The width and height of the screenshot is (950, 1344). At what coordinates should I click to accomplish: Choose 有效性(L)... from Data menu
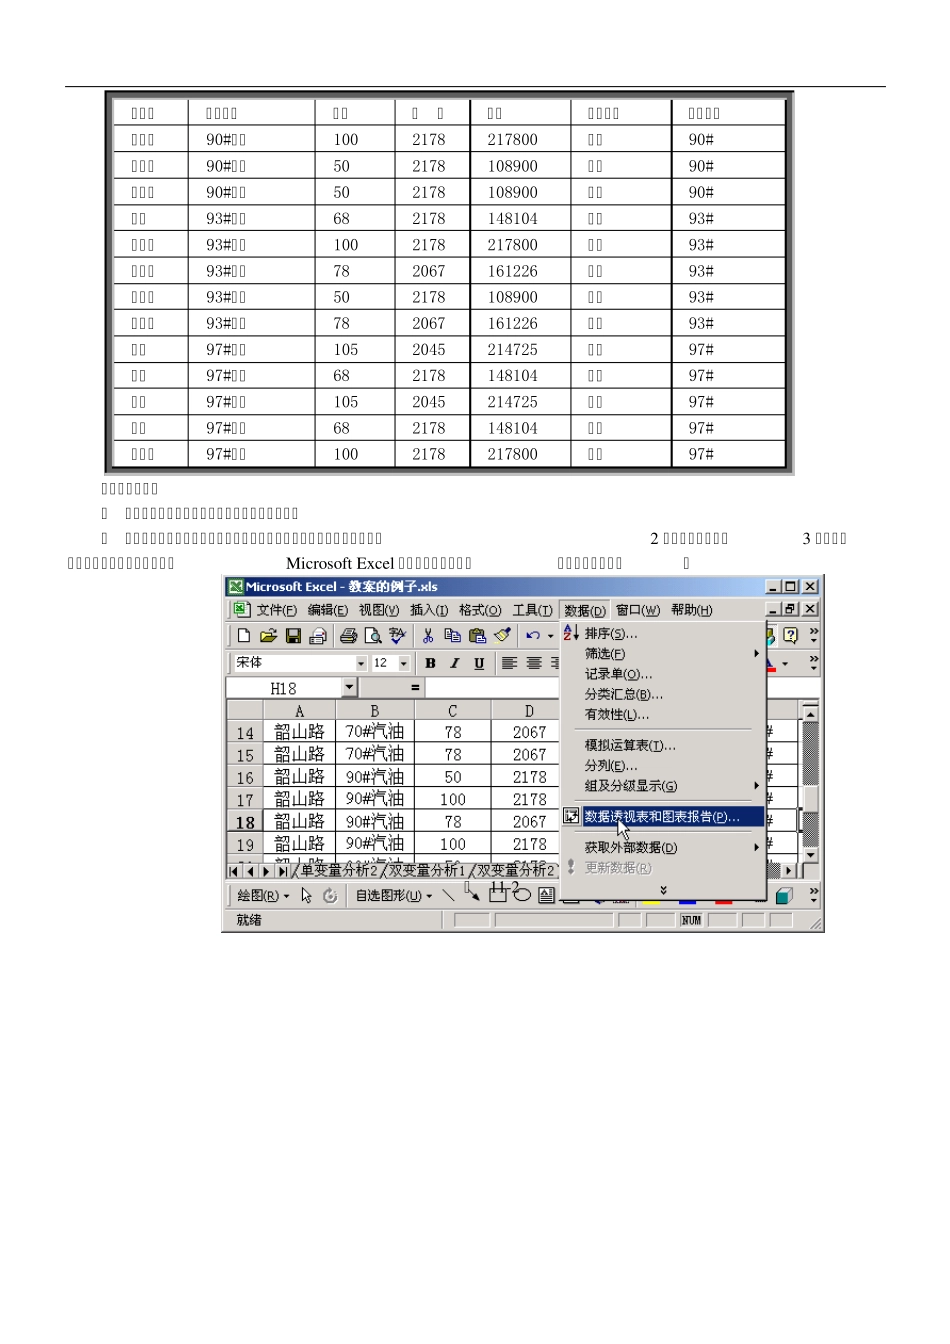[x=663, y=714]
